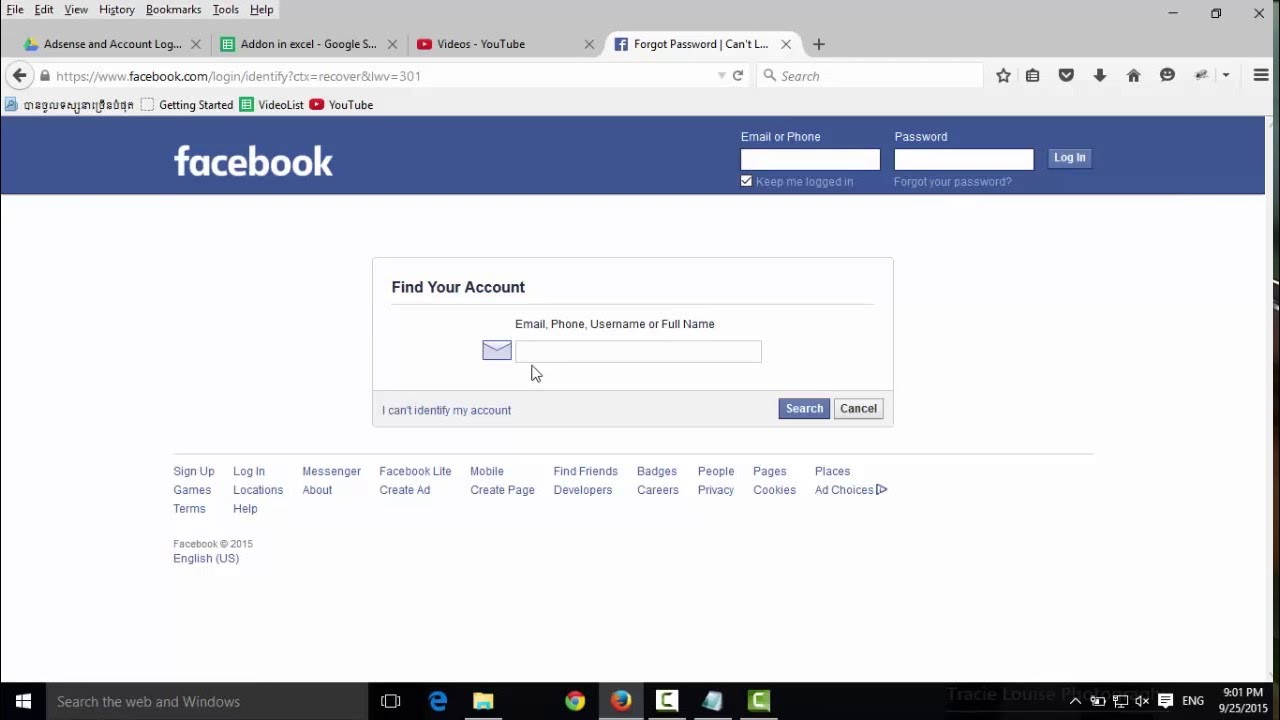Image resolution: width=1280 pixels, height=720 pixels.
Task: Open the Edit menu
Action: [44, 9]
